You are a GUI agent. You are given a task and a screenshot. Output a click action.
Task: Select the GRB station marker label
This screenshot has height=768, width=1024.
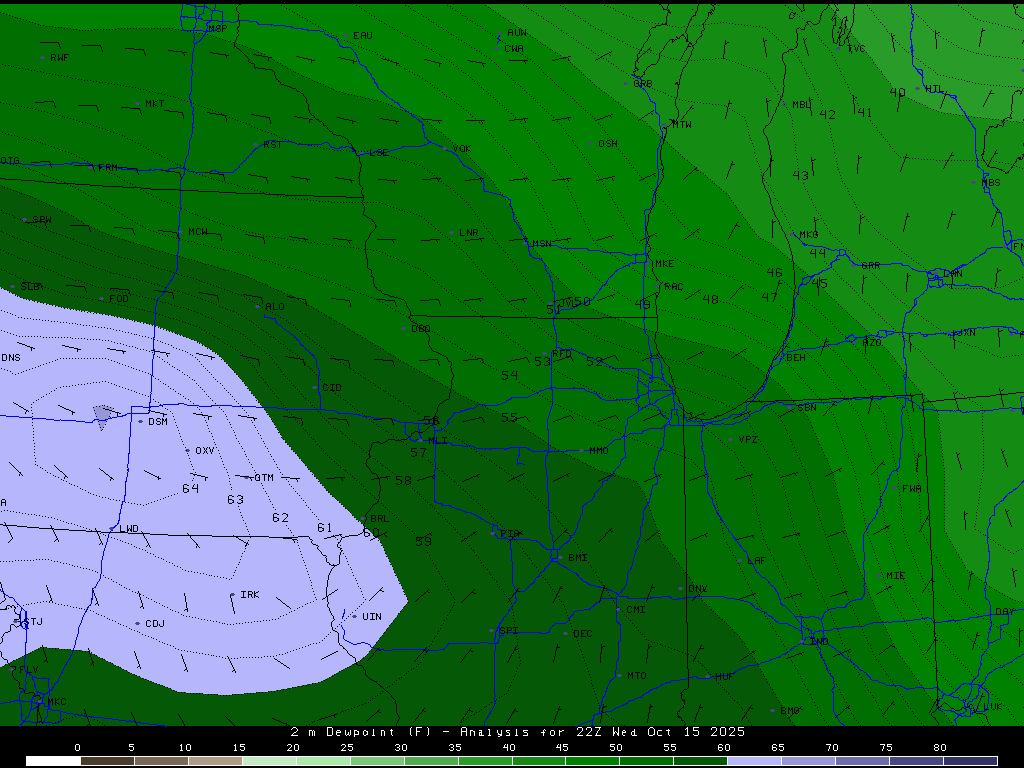pyautogui.click(x=643, y=84)
